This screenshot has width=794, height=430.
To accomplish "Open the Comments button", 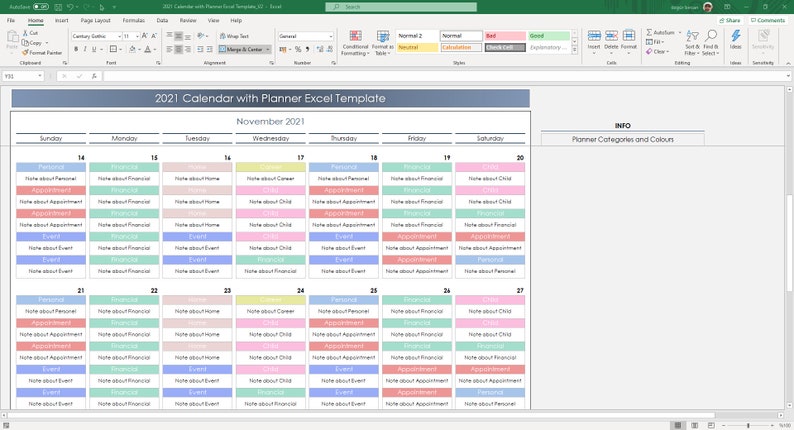I will [x=768, y=20].
